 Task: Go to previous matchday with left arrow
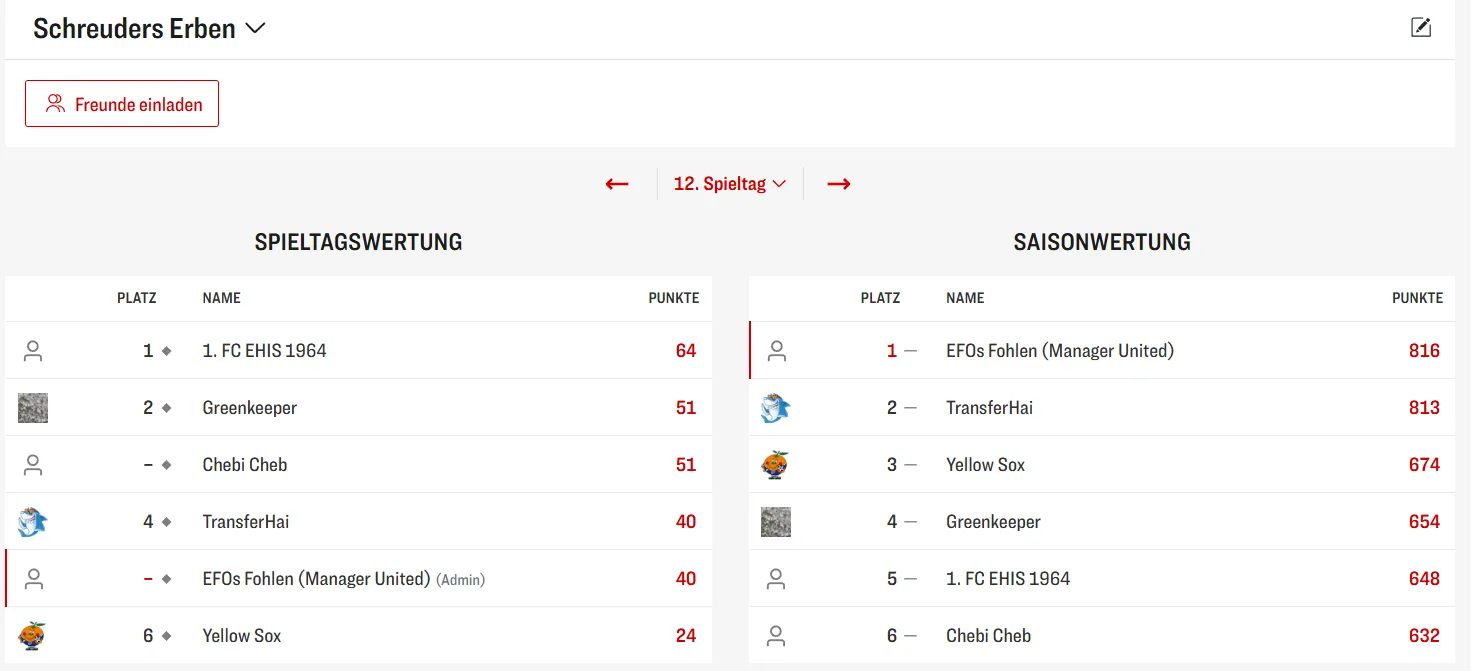coord(617,184)
